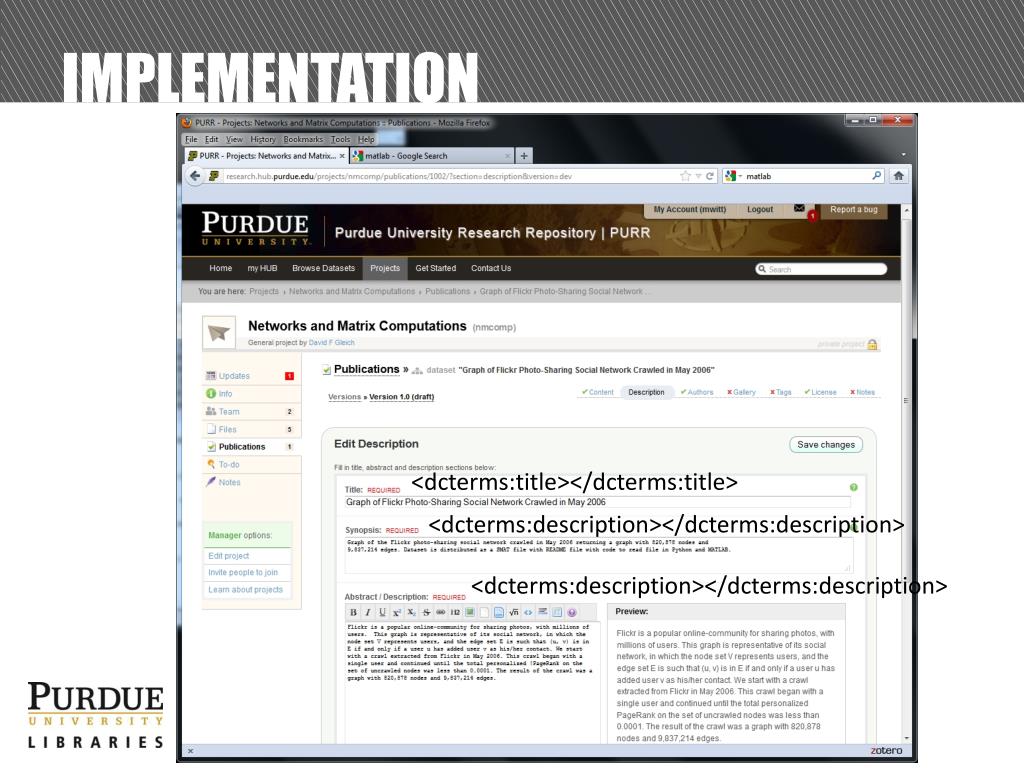This screenshot has height=768, width=1024.
Task: Insert a table using the table icon
Action: point(557,613)
